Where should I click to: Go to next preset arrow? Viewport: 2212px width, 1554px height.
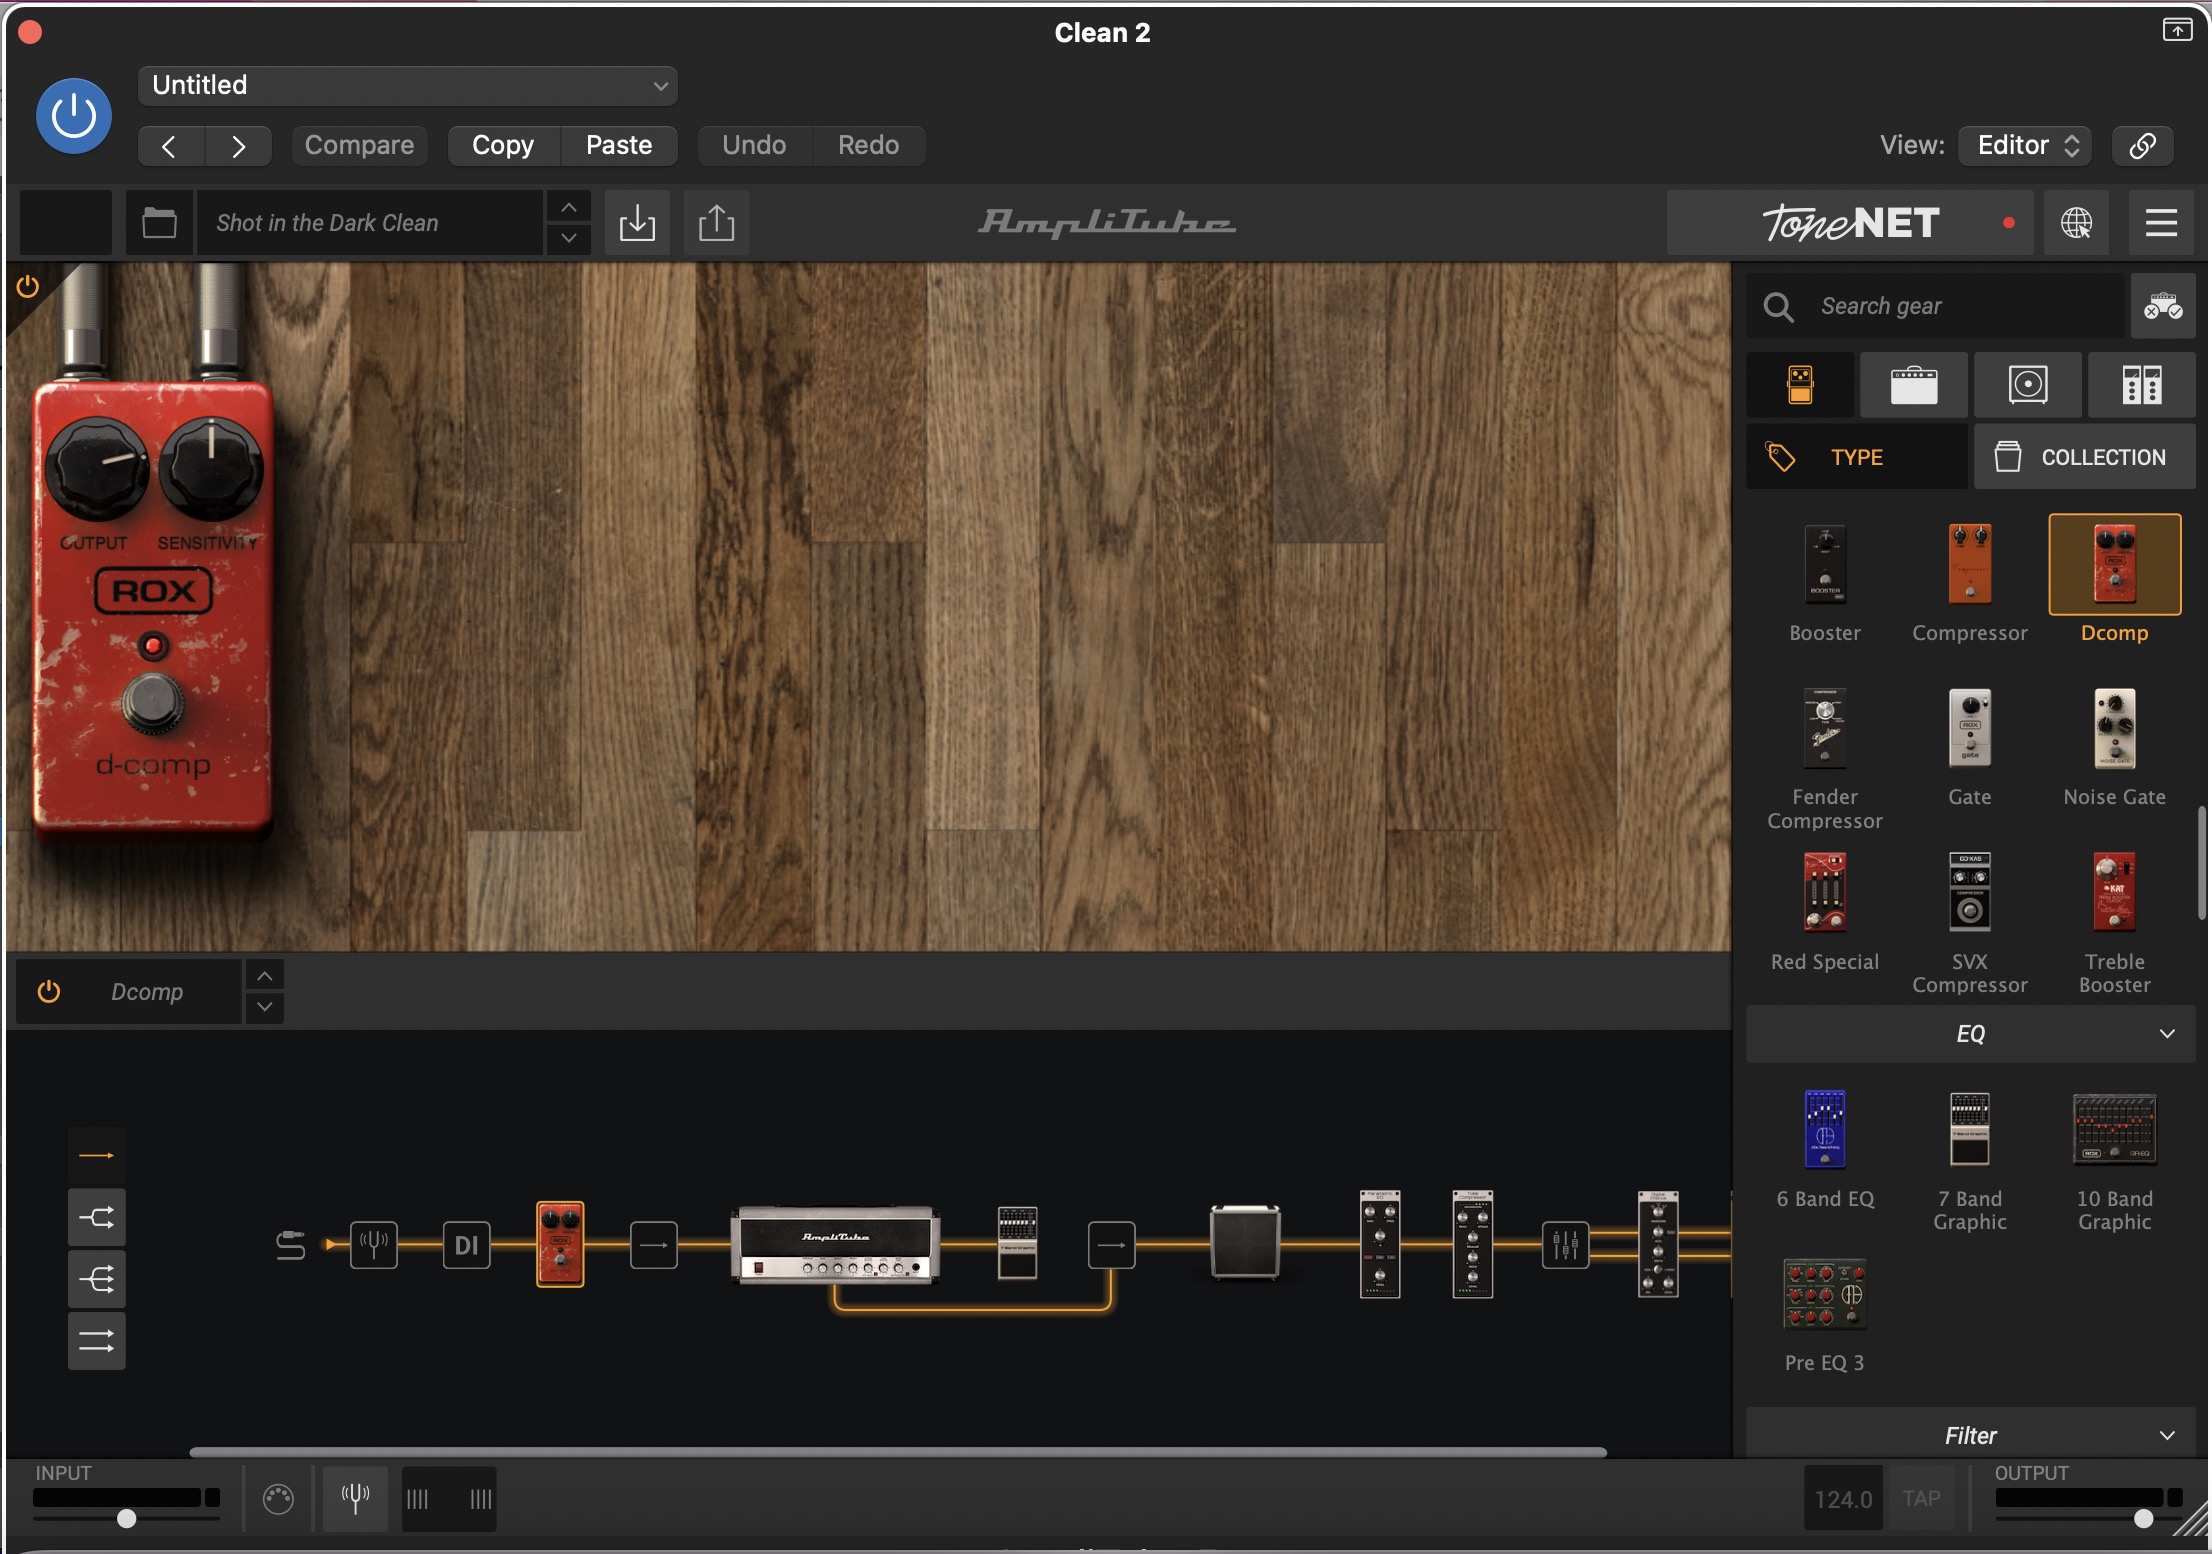coord(238,146)
